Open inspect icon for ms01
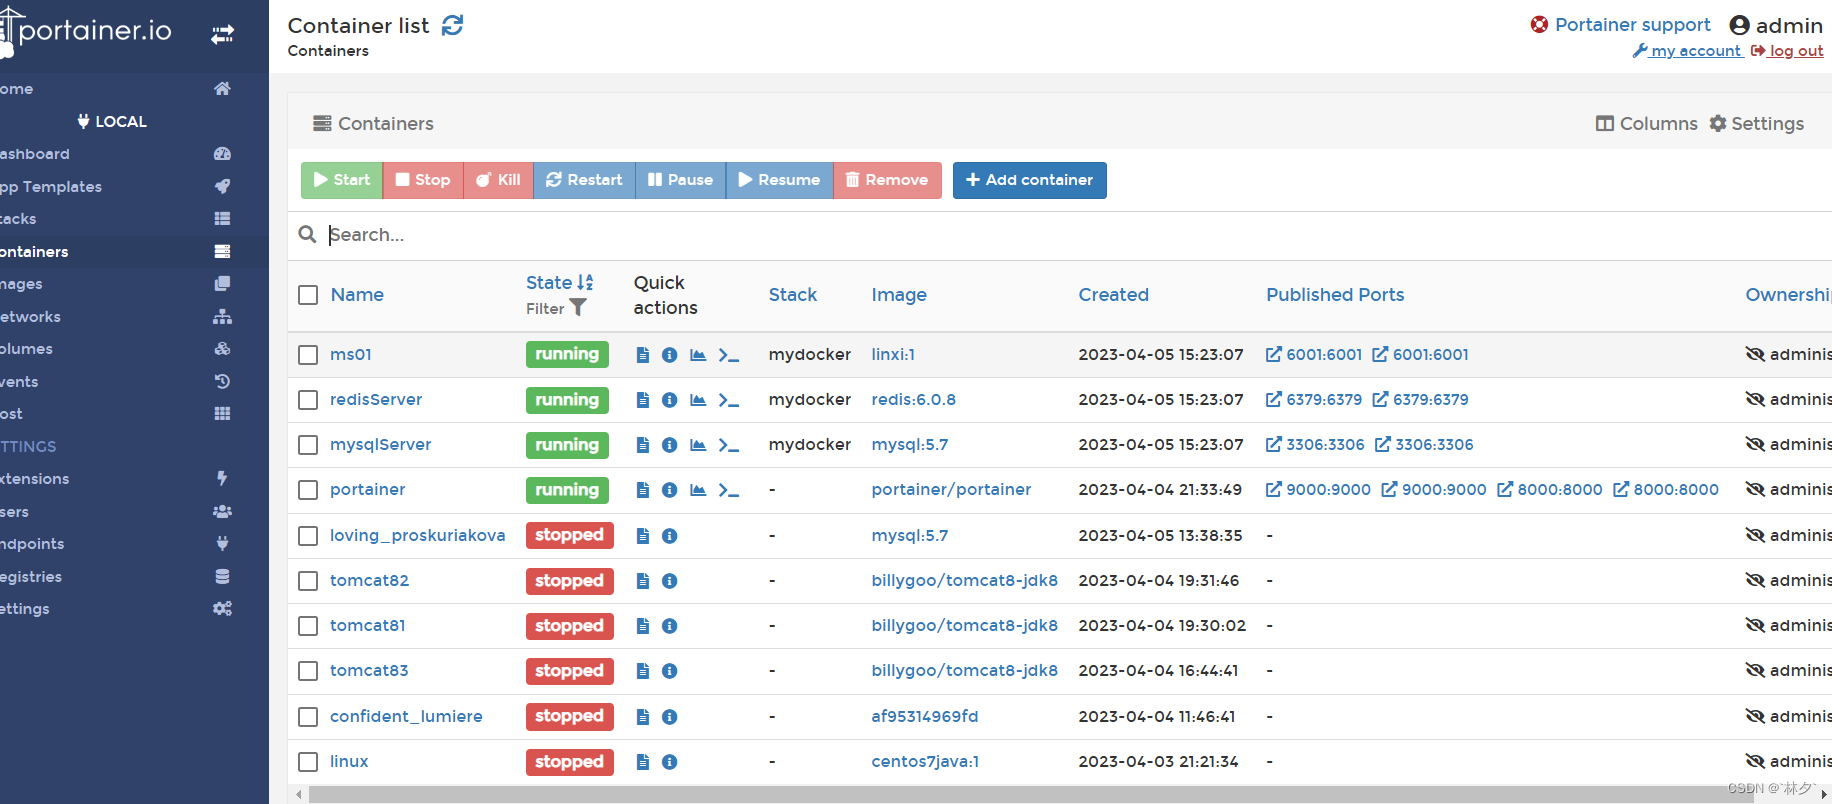Screen dimensions: 1832x804 [x=670, y=355]
